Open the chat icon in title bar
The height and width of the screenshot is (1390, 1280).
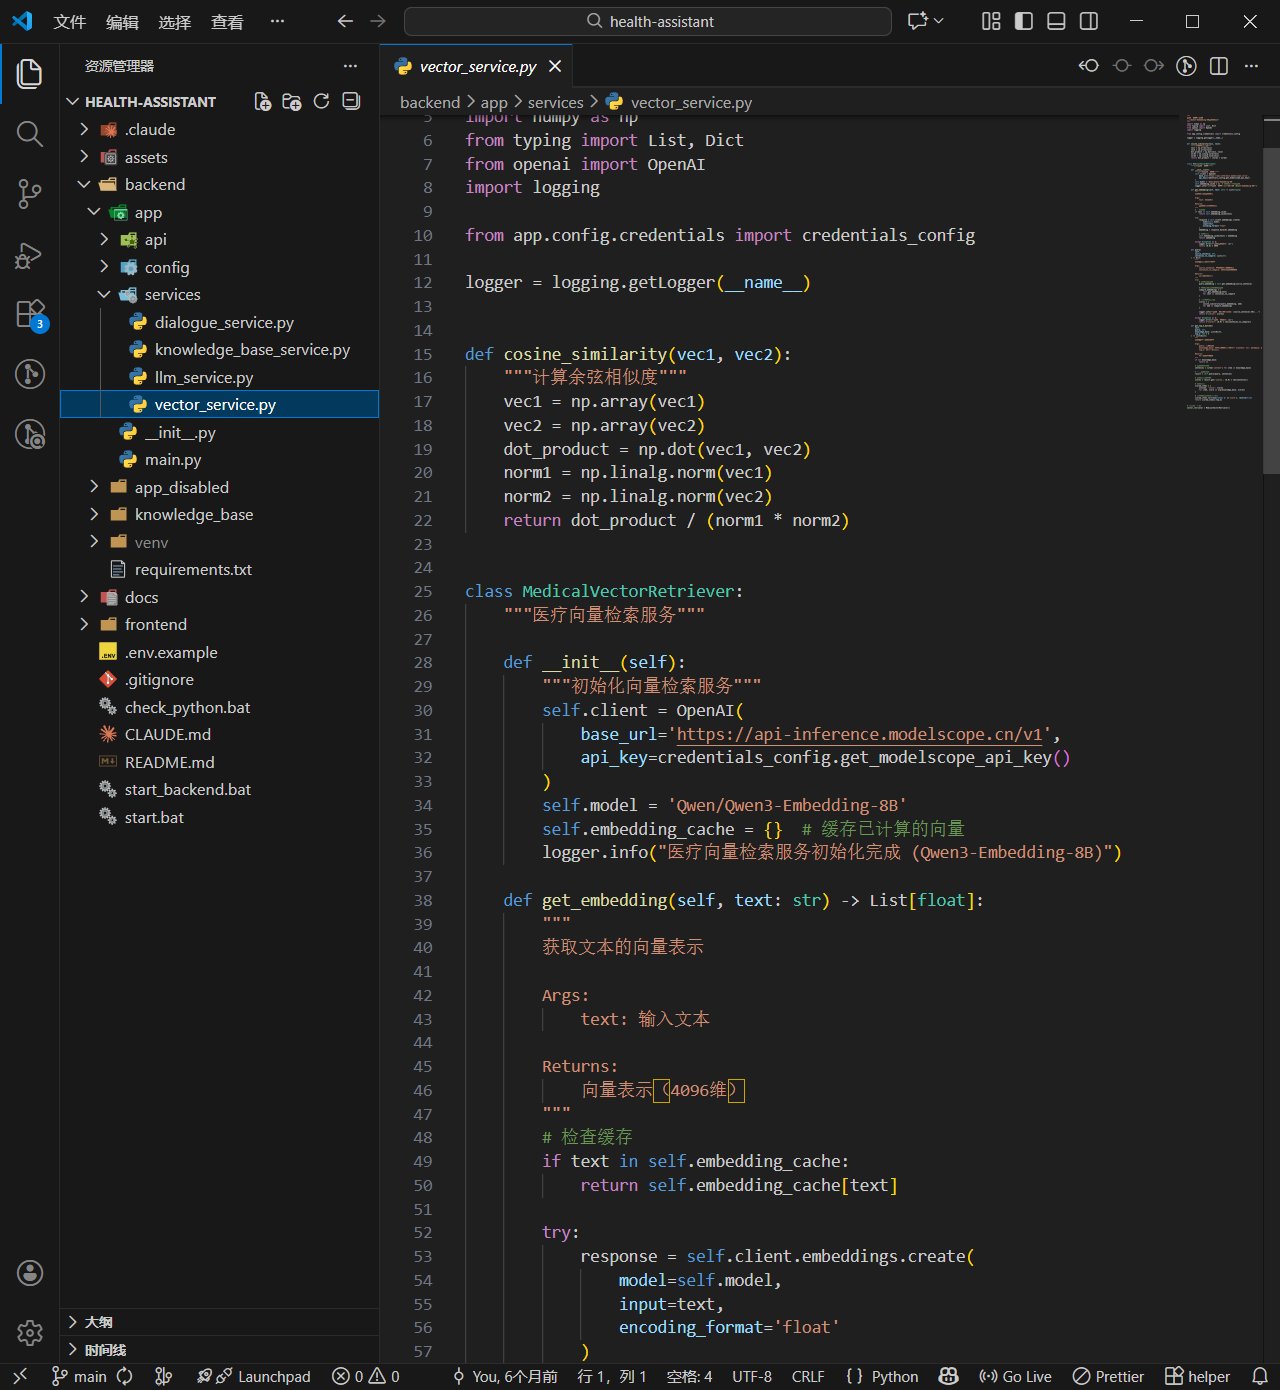(x=917, y=21)
